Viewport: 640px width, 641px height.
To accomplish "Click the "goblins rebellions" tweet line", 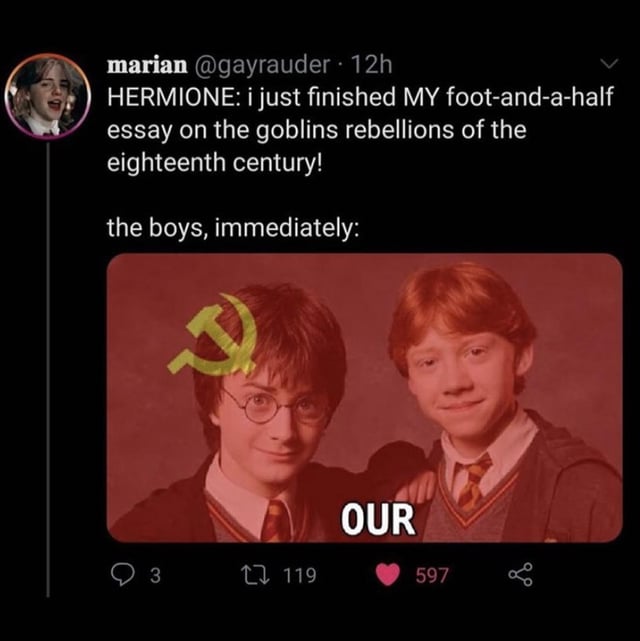I will coord(317,130).
